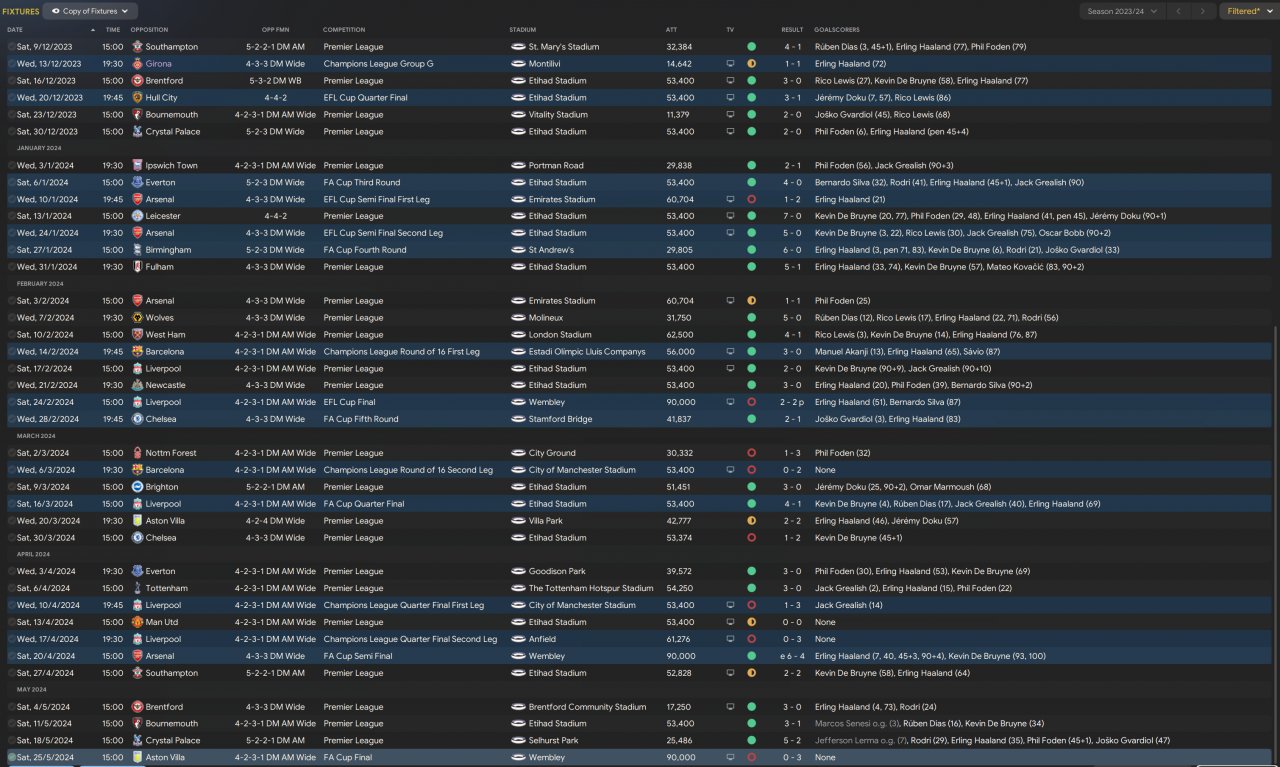Click the 2 - 2 p EFL Cup Final result
Image resolution: width=1280 pixels, height=767 pixels.
point(794,402)
